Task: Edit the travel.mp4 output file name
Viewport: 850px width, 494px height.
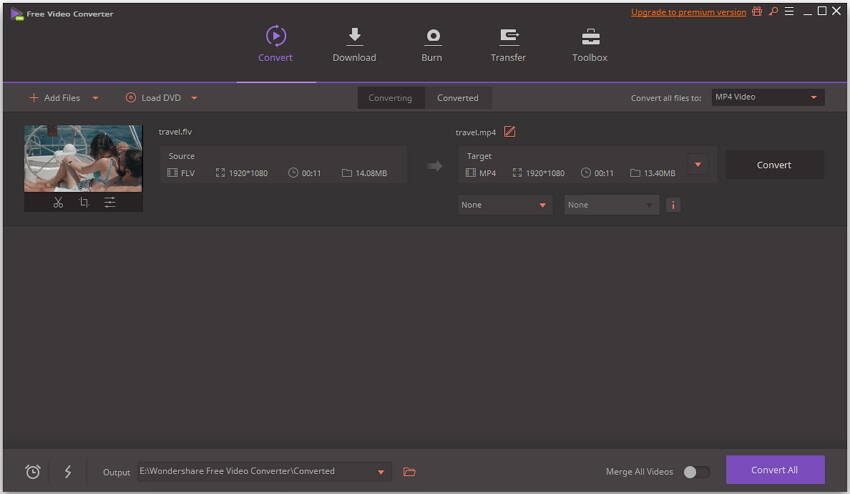Action: tap(510, 132)
